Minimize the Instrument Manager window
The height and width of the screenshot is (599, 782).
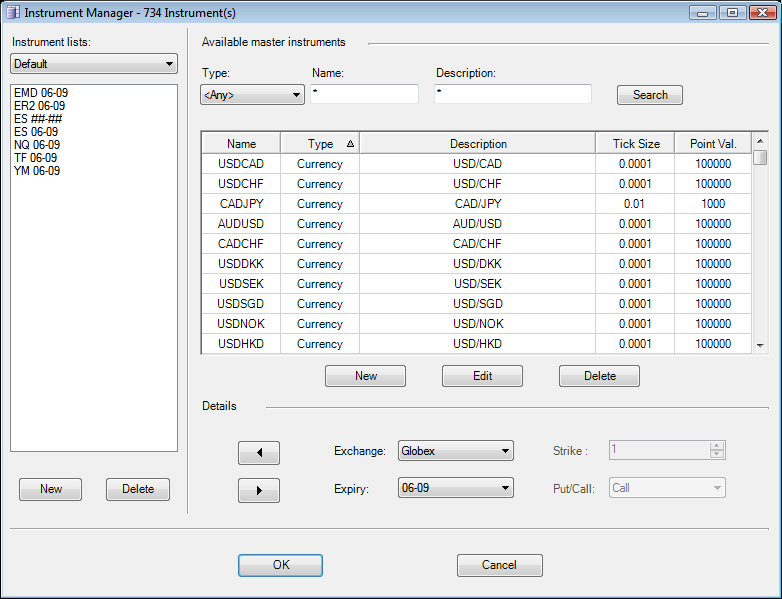point(703,12)
